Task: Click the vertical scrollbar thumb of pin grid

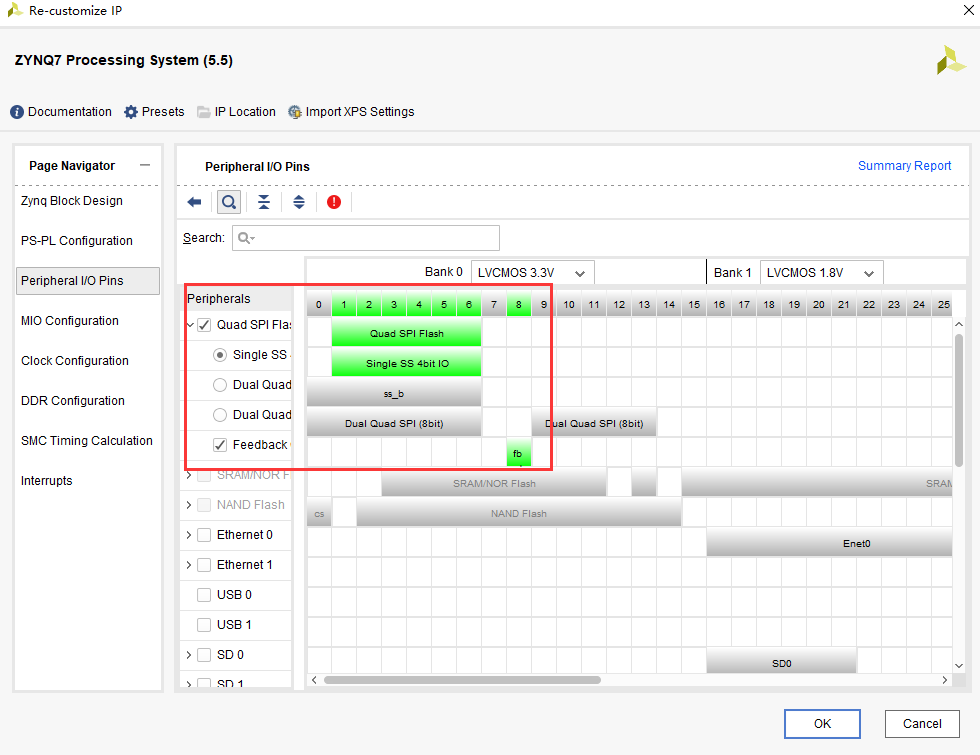Action: click(959, 400)
